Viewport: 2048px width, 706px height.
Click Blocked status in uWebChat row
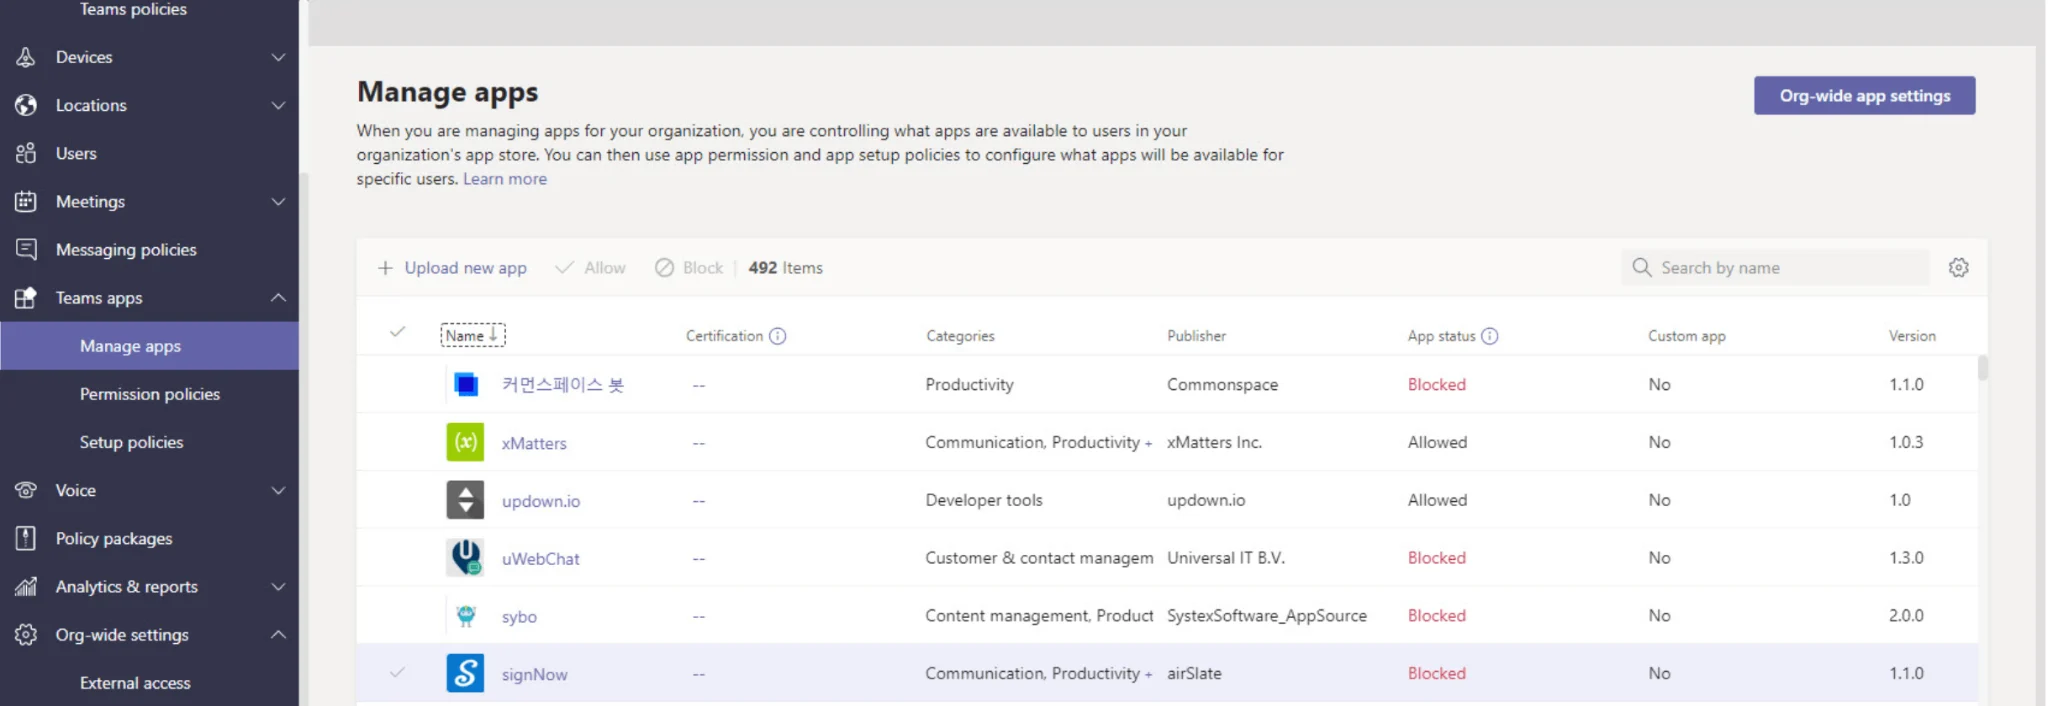(1437, 558)
